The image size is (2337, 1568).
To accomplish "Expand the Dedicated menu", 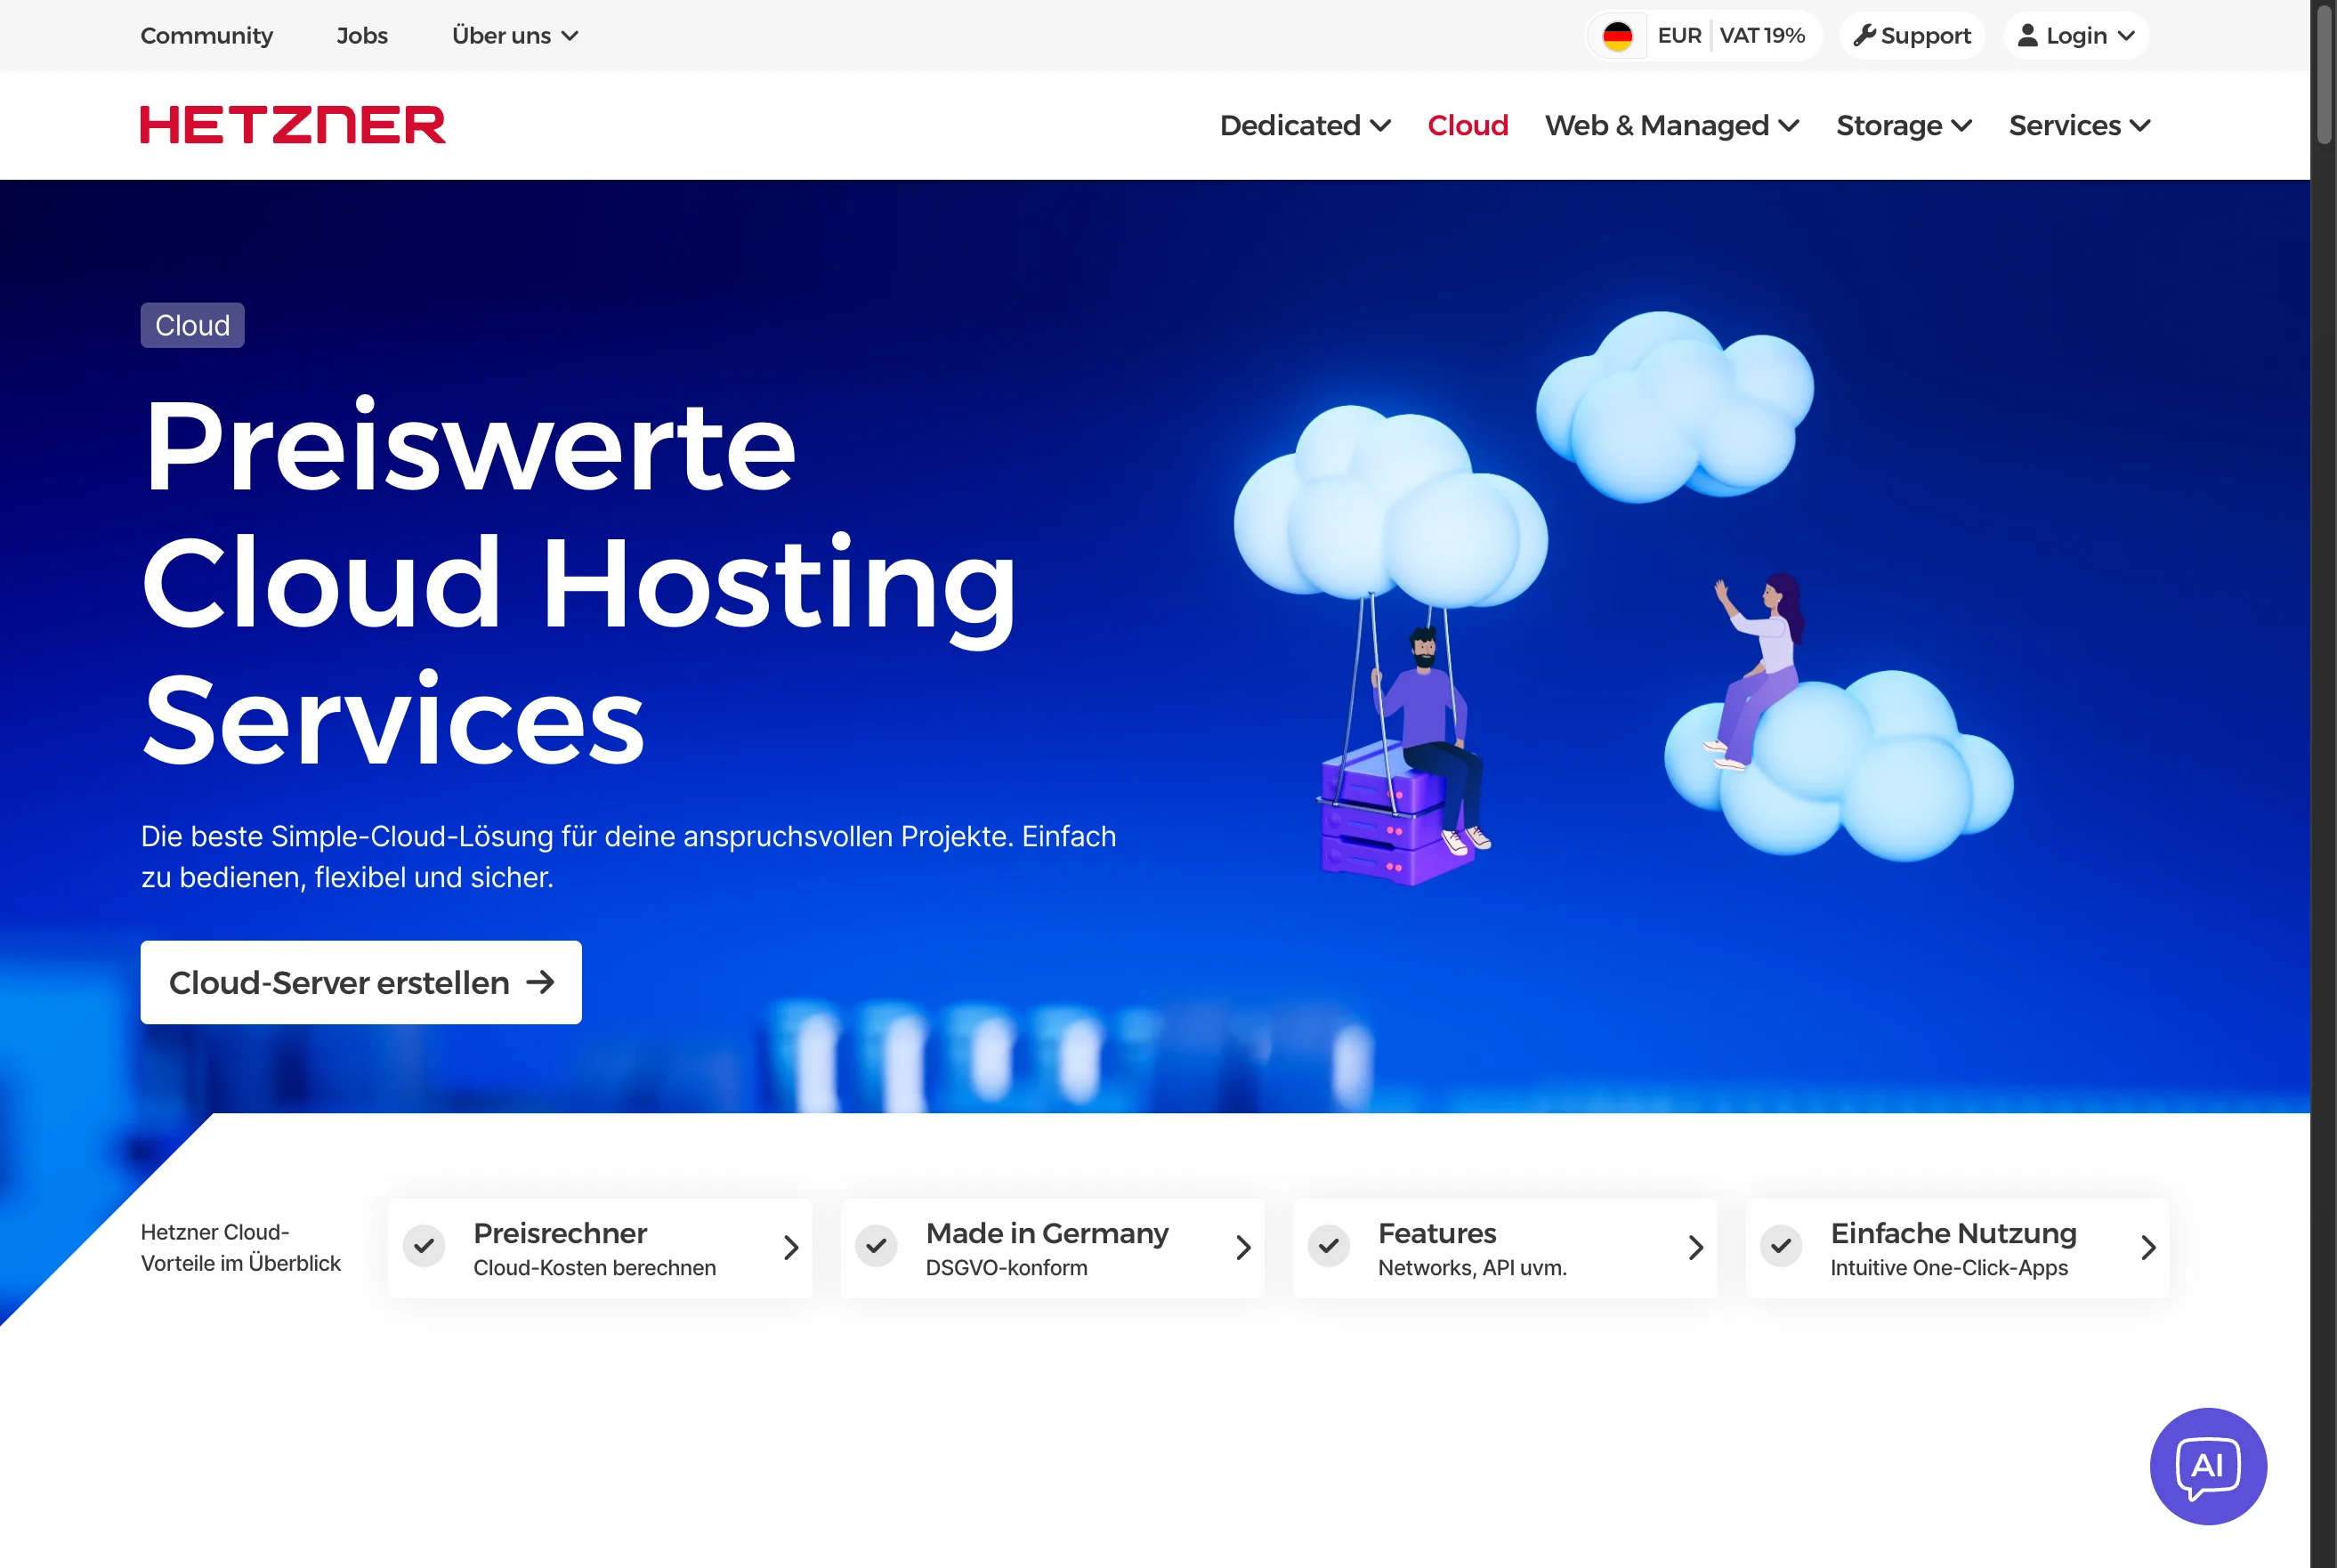I will (x=1305, y=125).
